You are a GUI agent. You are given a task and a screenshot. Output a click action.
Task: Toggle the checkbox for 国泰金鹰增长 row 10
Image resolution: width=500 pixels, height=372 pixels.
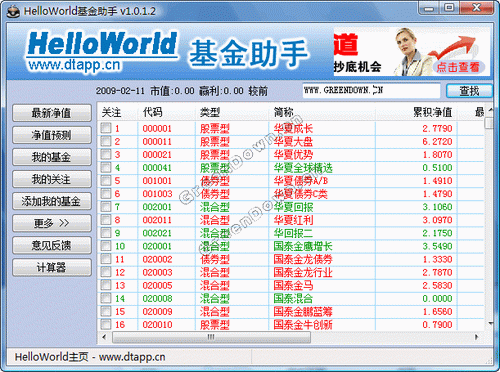coord(106,246)
